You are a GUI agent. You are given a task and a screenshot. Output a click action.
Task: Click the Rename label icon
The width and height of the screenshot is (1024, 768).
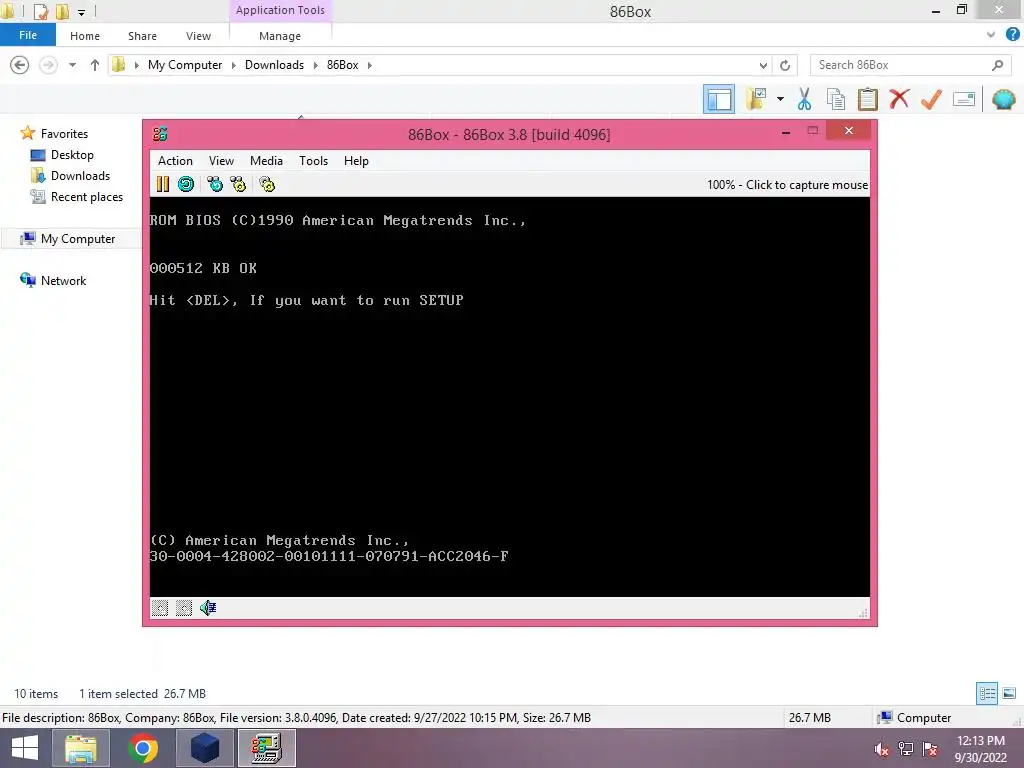point(964,99)
